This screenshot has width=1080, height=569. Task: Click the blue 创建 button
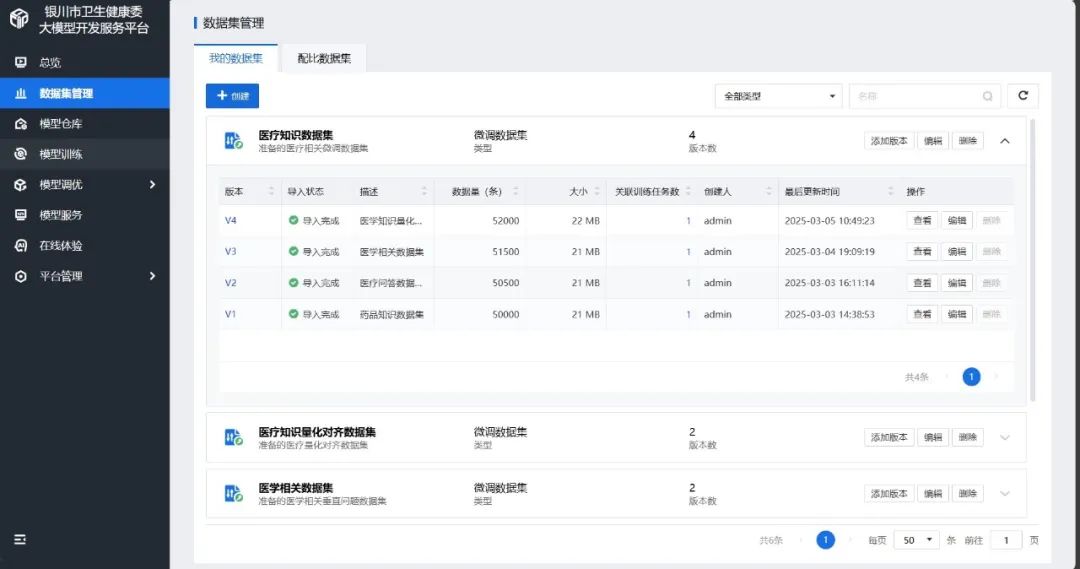click(x=232, y=96)
